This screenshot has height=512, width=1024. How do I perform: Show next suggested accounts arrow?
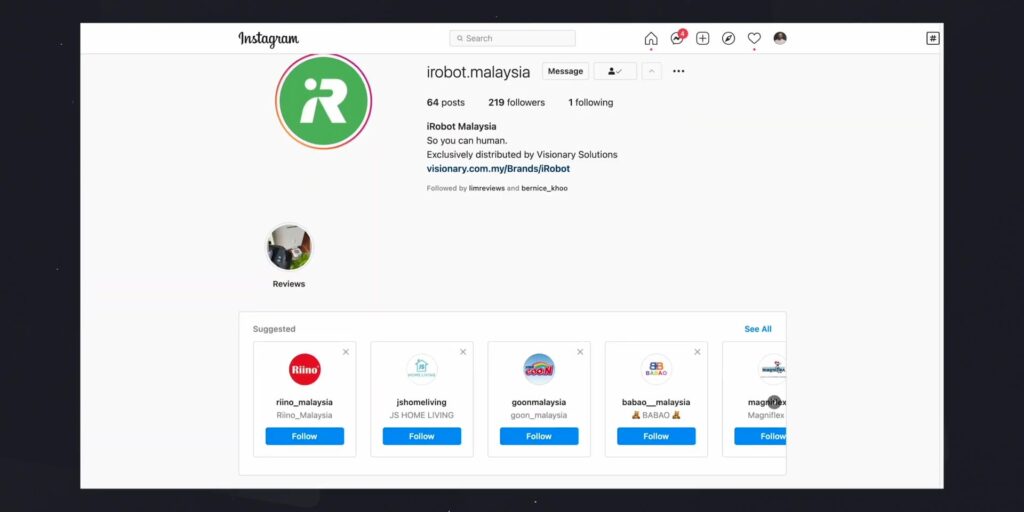tap(774, 402)
